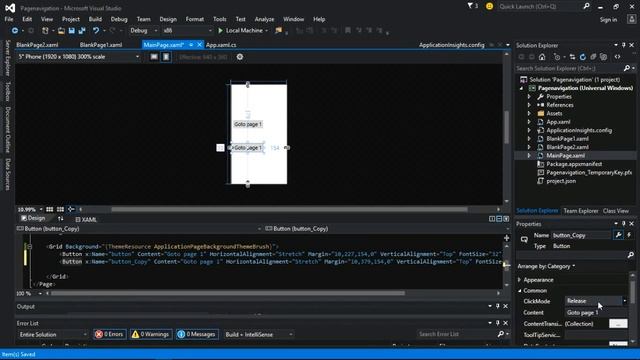Screen dimensions: 640x360
Task: Open ContentTransitions collection editor button
Action: [x=618, y=324]
